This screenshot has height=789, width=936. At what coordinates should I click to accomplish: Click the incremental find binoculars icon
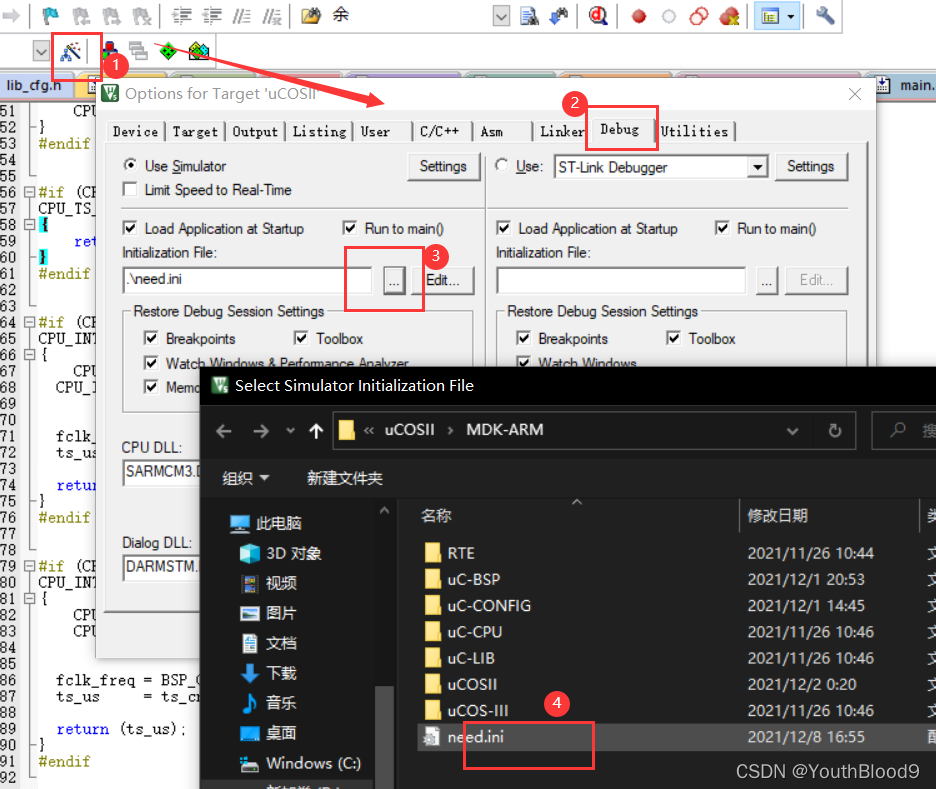(559, 16)
